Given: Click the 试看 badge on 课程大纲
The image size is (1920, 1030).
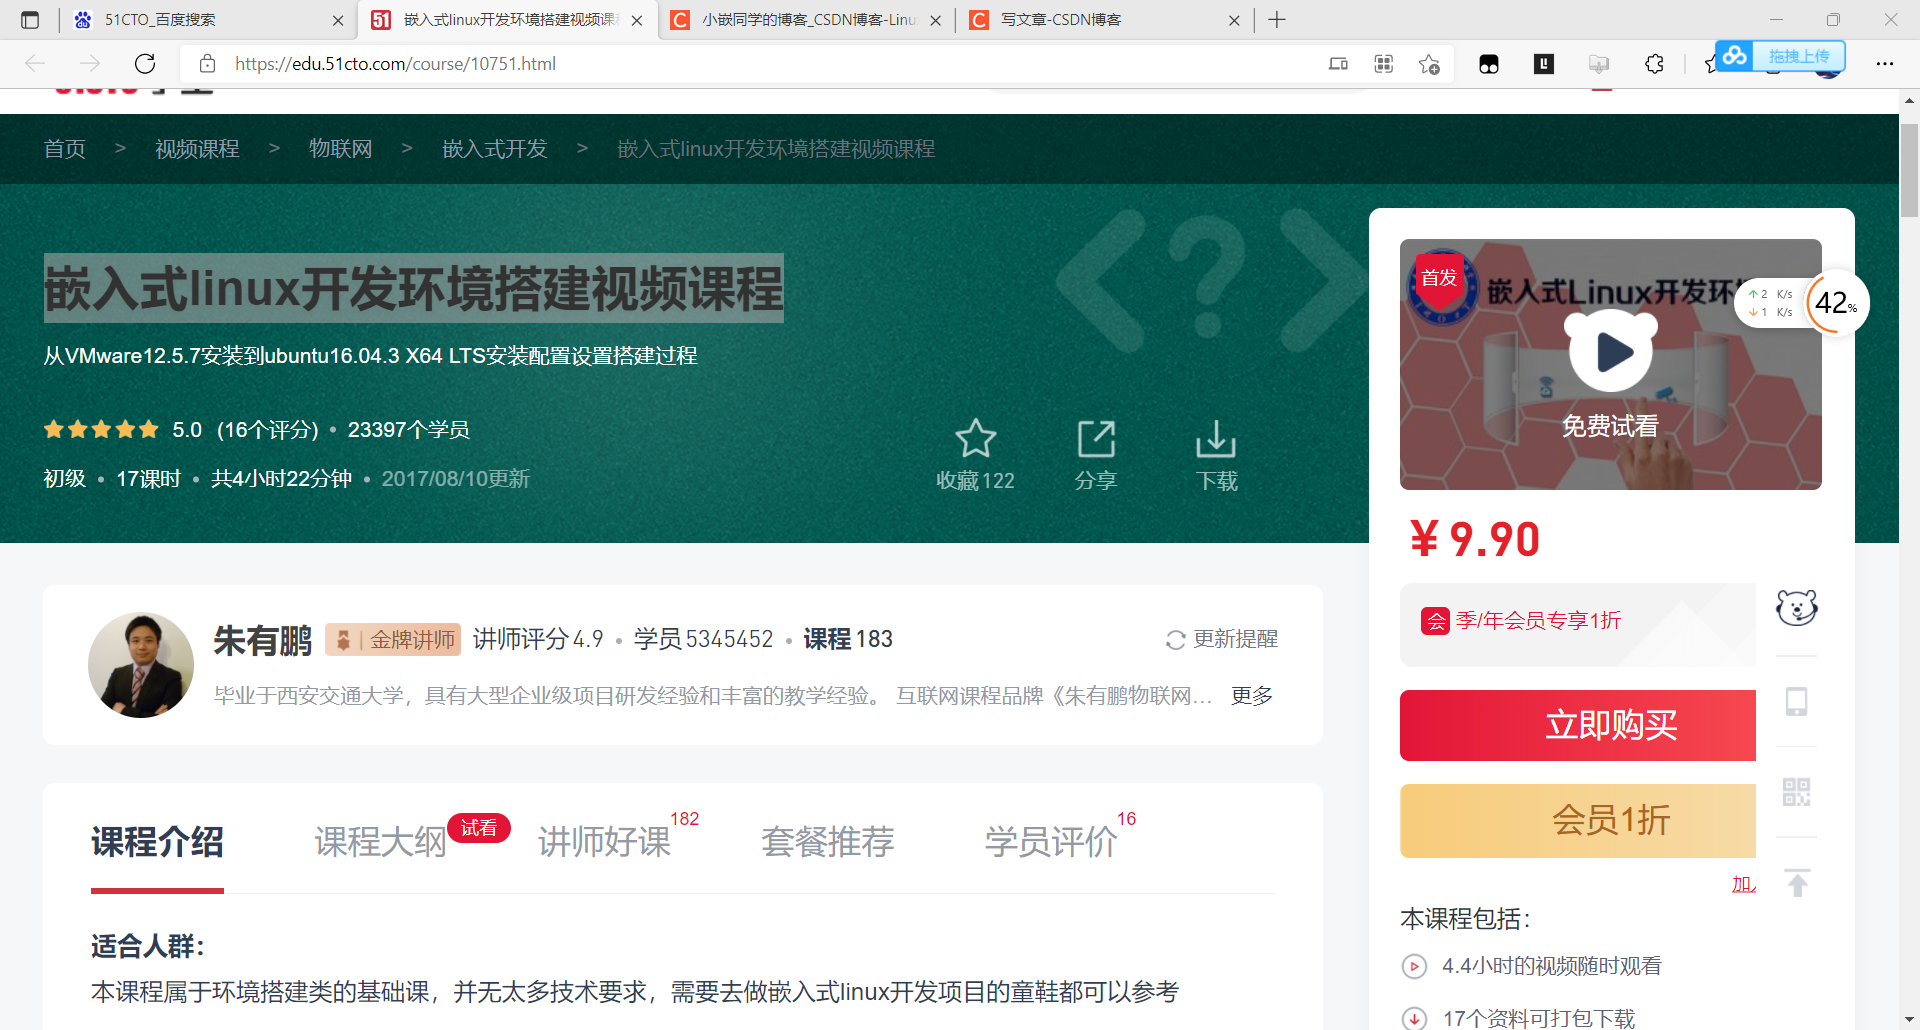Looking at the screenshot, I should click(x=479, y=828).
